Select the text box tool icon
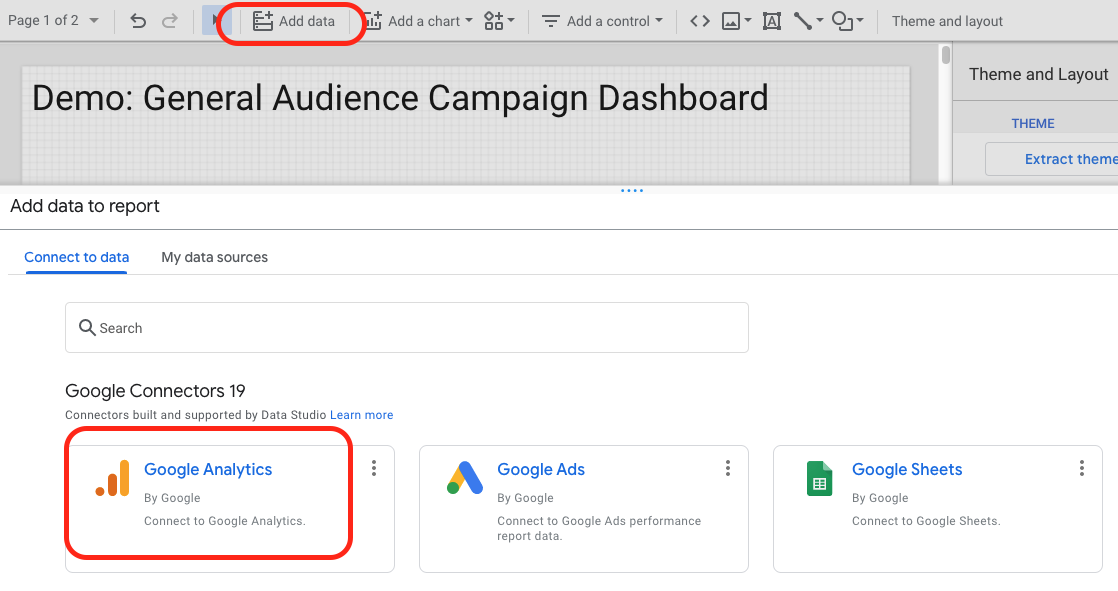 771,21
